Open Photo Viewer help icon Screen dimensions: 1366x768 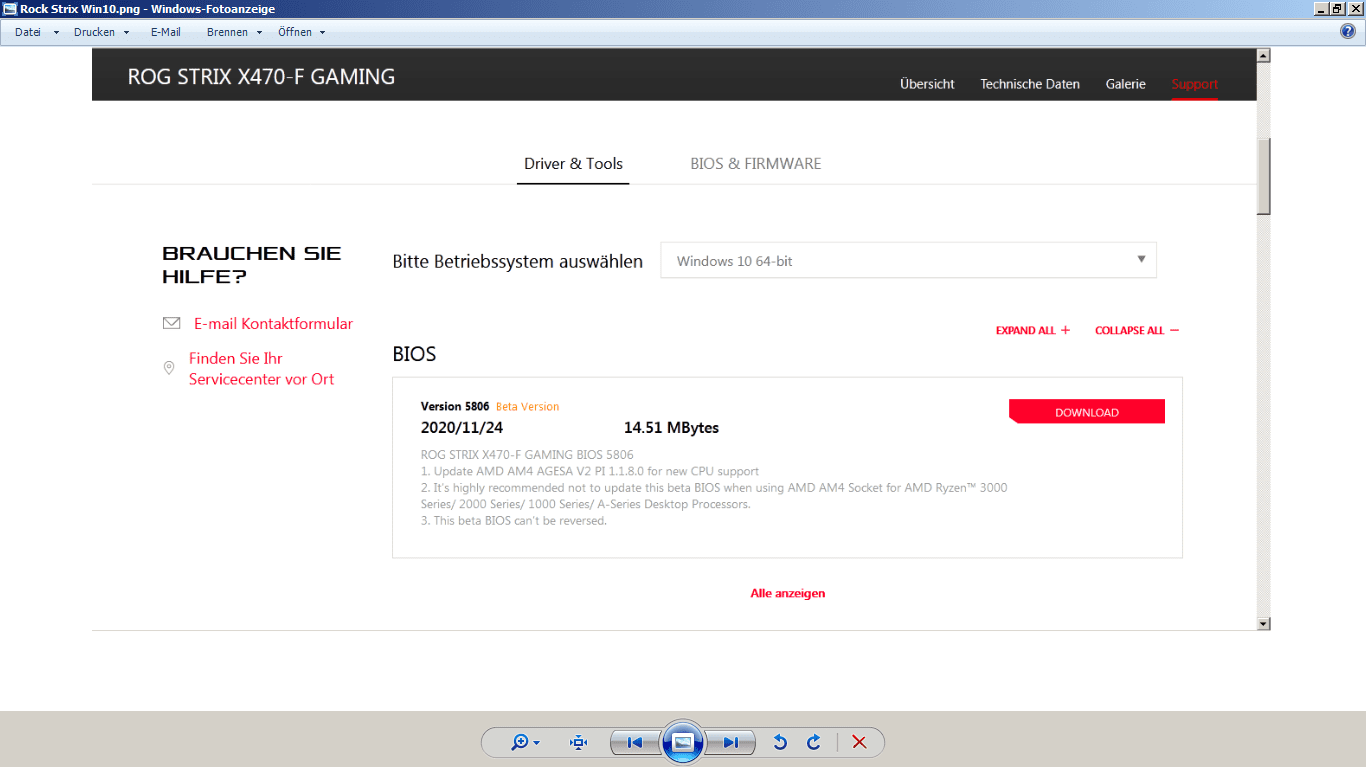(x=1347, y=31)
